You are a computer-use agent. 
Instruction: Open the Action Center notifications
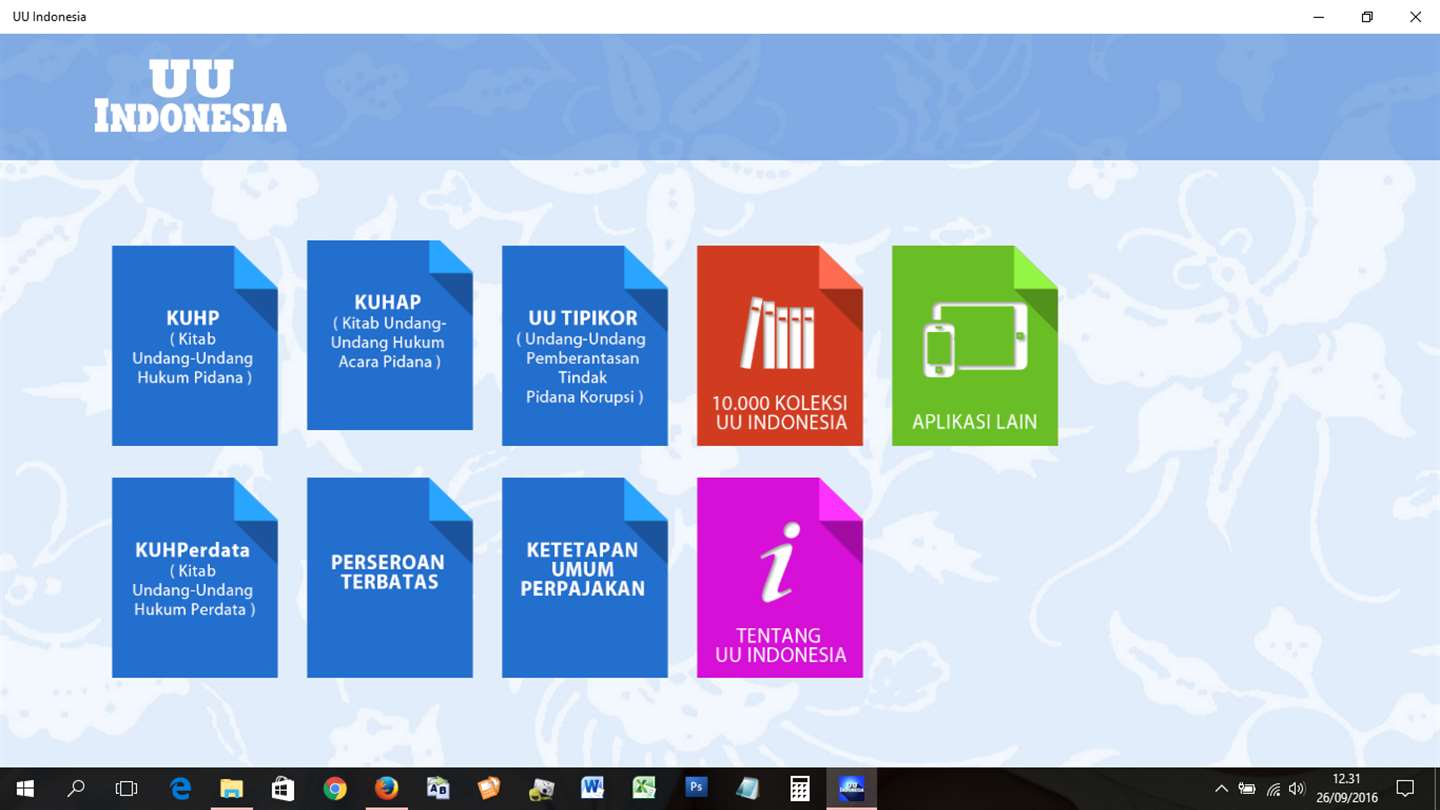(x=1405, y=789)
